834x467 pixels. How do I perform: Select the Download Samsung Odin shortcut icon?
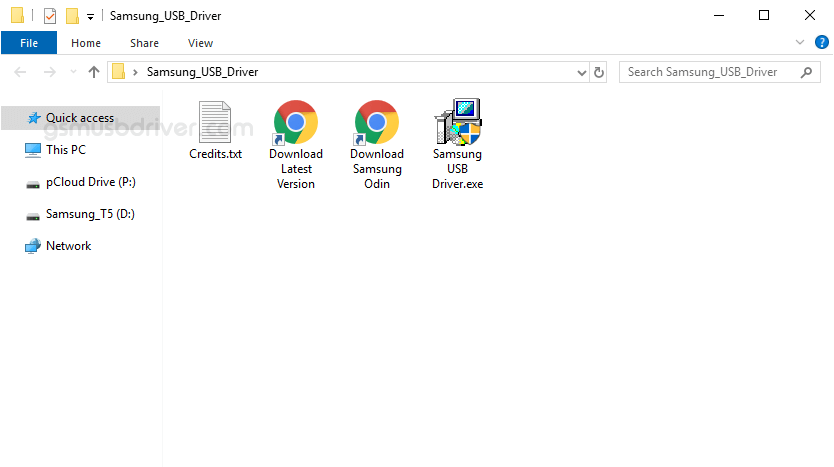[x=377, y=122]
